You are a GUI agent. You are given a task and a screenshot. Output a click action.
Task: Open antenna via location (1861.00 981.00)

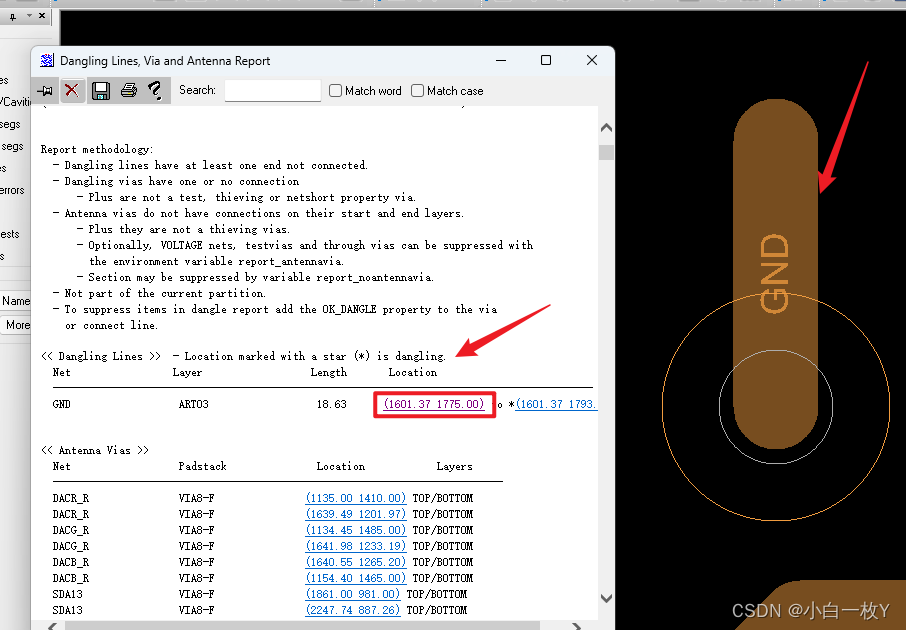click(352, 594)
